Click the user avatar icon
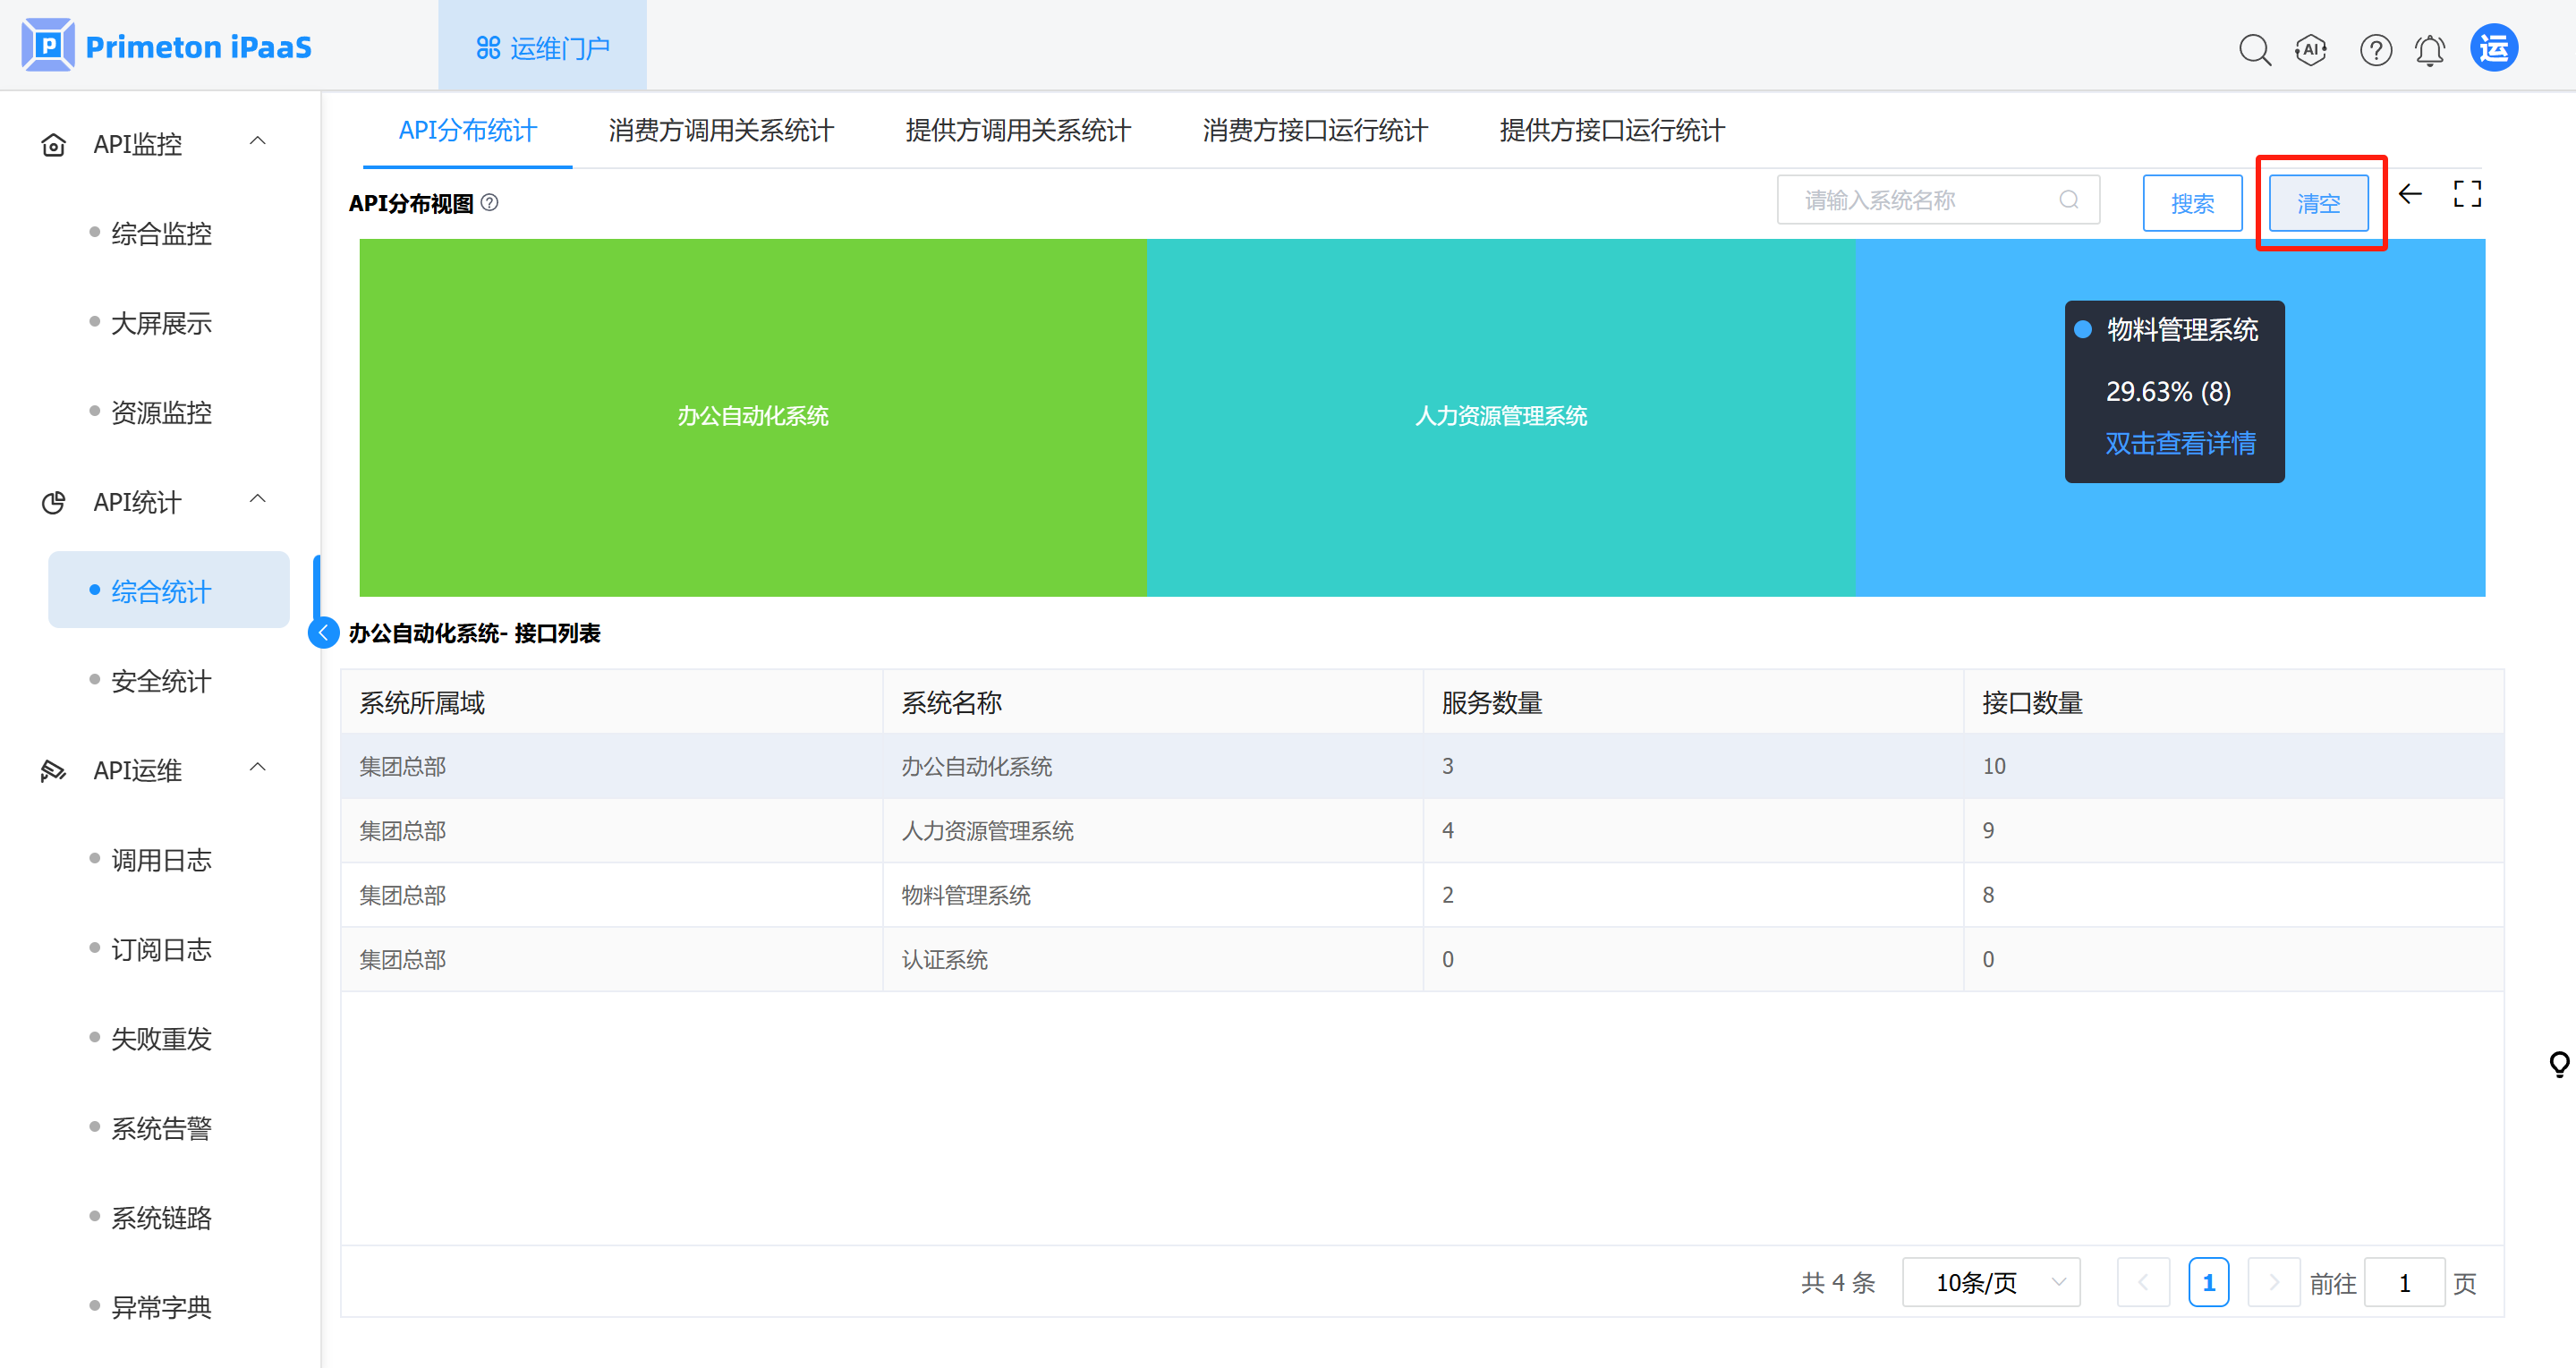 point(2493,48)
